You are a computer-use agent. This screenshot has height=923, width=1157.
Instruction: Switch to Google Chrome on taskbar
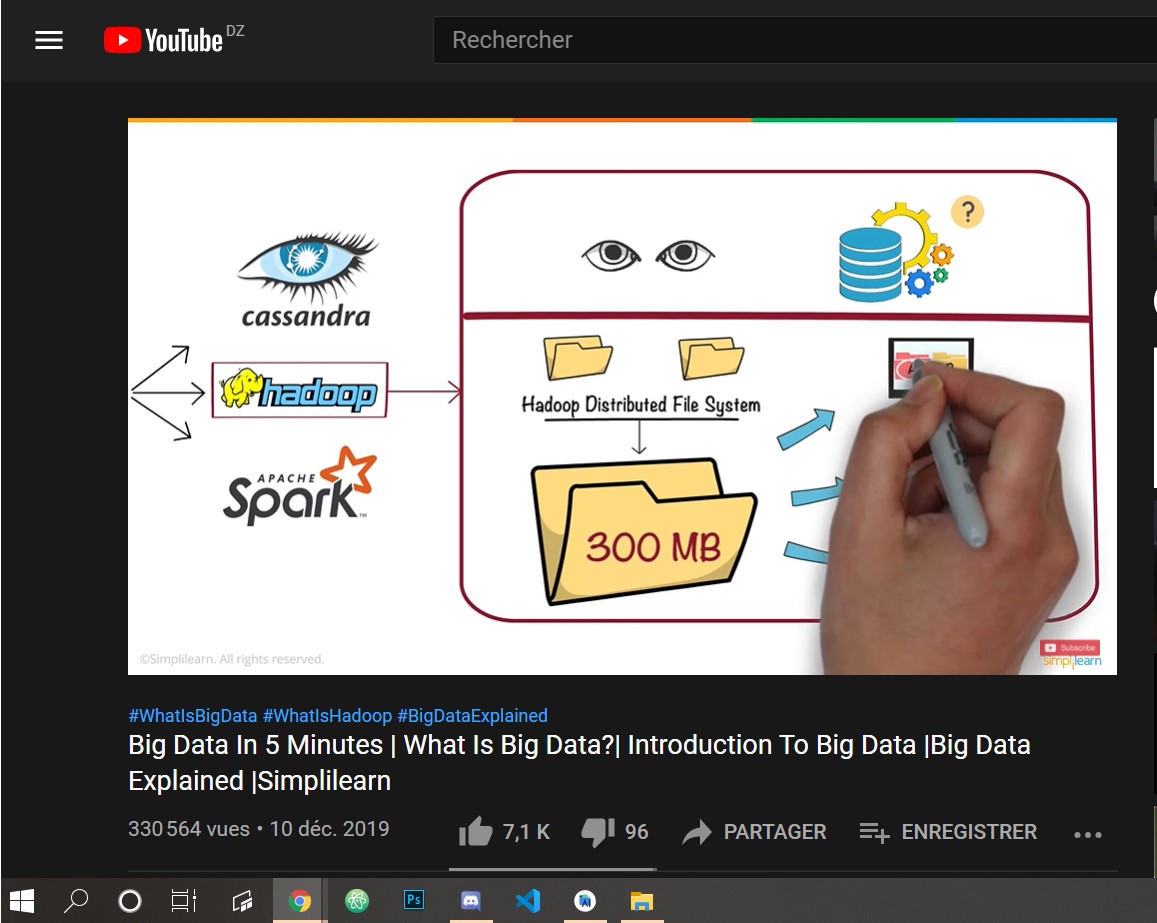(x=299, y=901)
